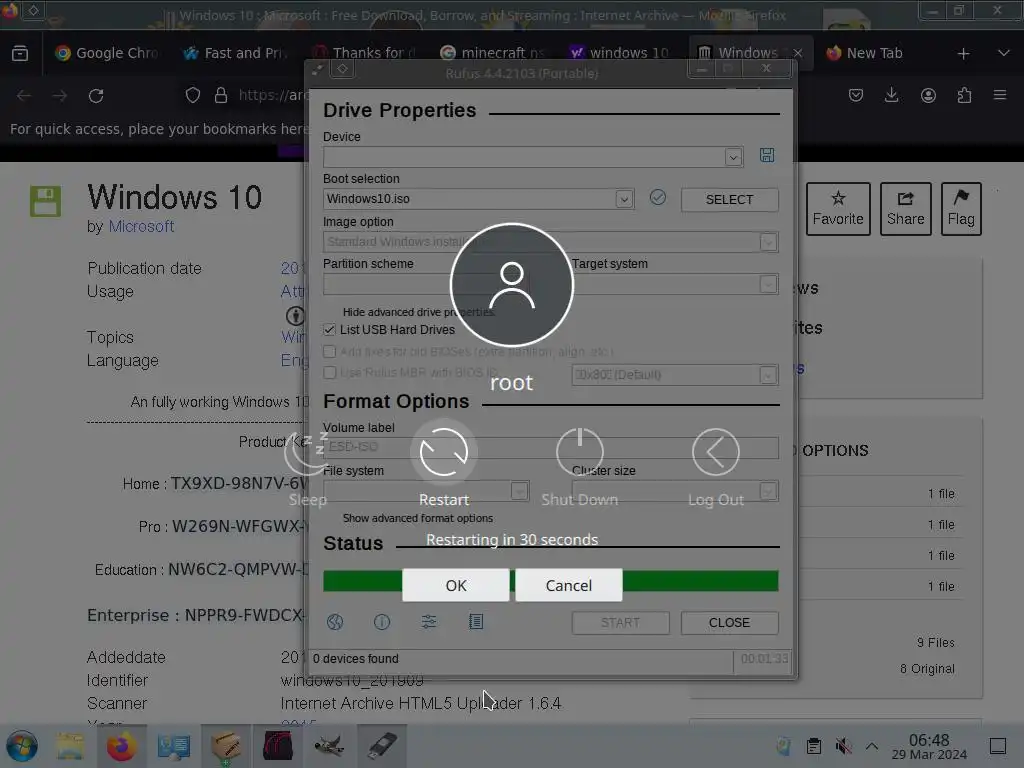1024x768 pixels.
Task: Open the Image option dropdown
Action: (x=768, y=242)
